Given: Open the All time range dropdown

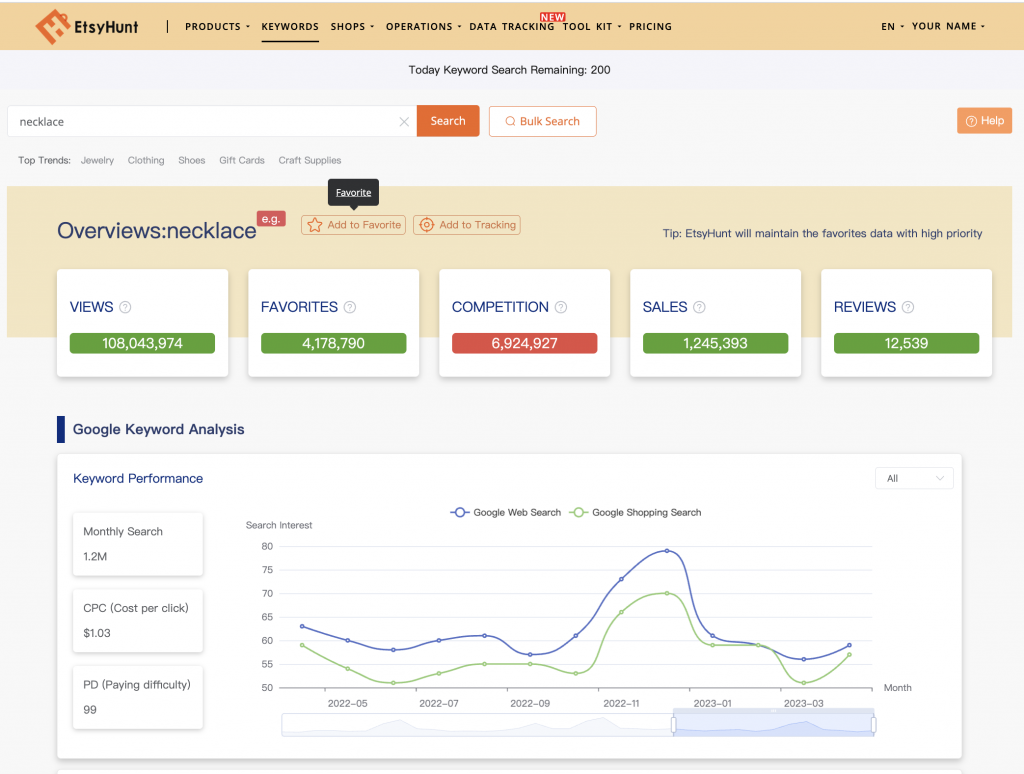Looking at the screenshot, I should pyautogui.click(x=914, y=479).
